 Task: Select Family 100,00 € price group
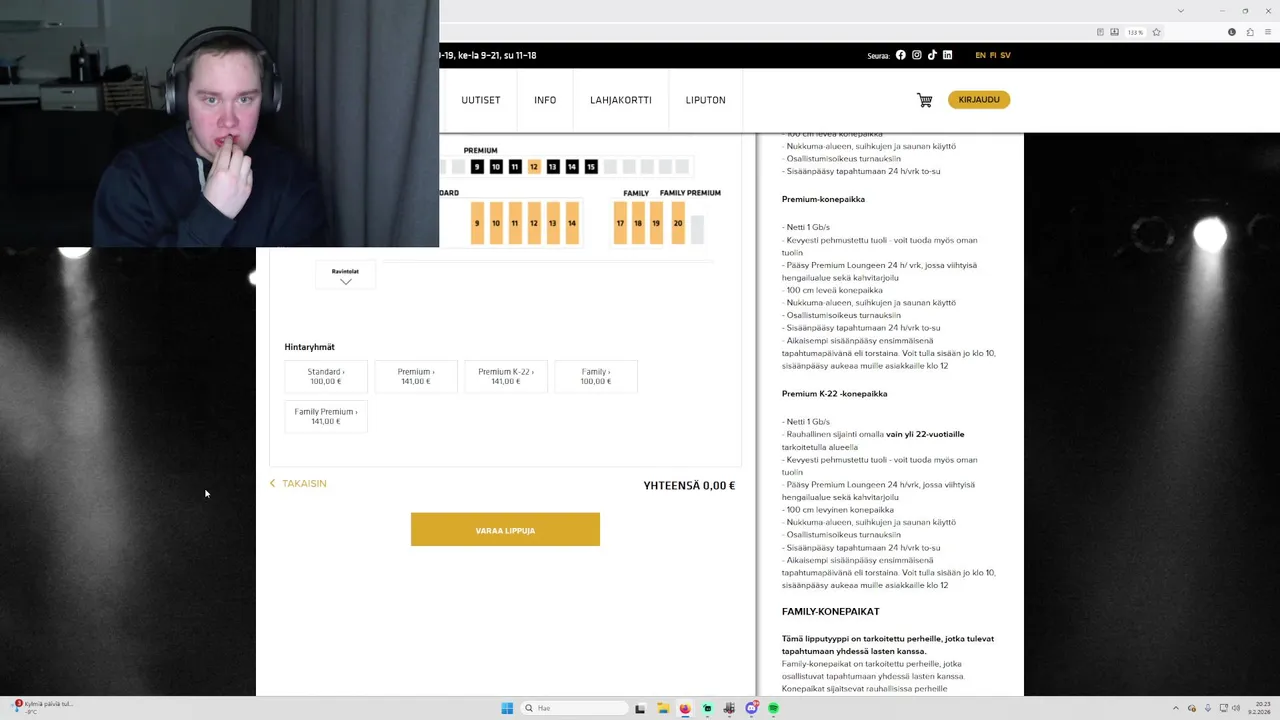point(595,376)
